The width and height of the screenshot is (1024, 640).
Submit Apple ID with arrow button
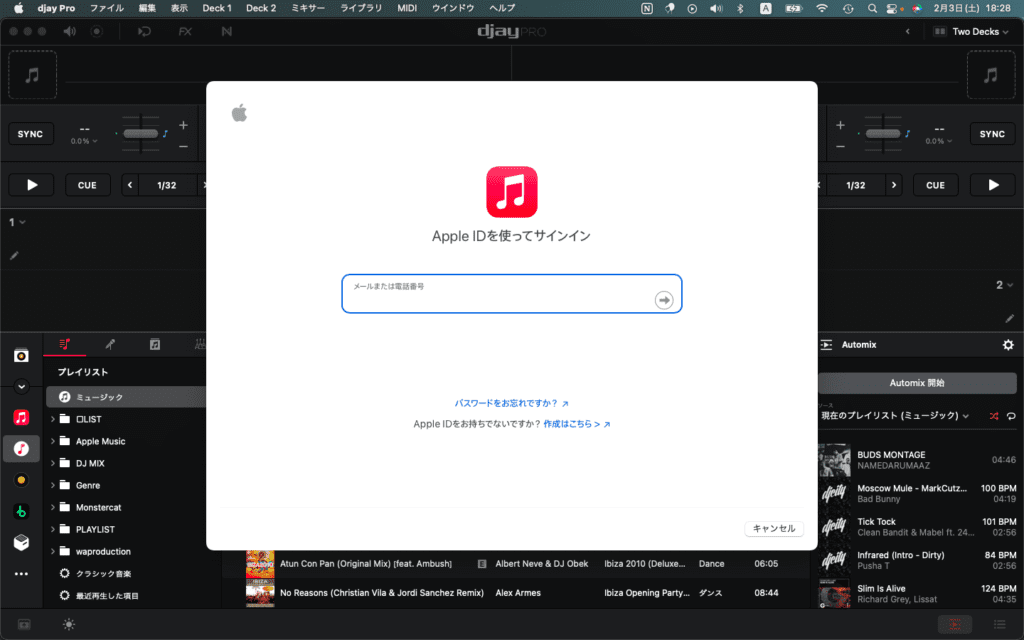(664, 300)
